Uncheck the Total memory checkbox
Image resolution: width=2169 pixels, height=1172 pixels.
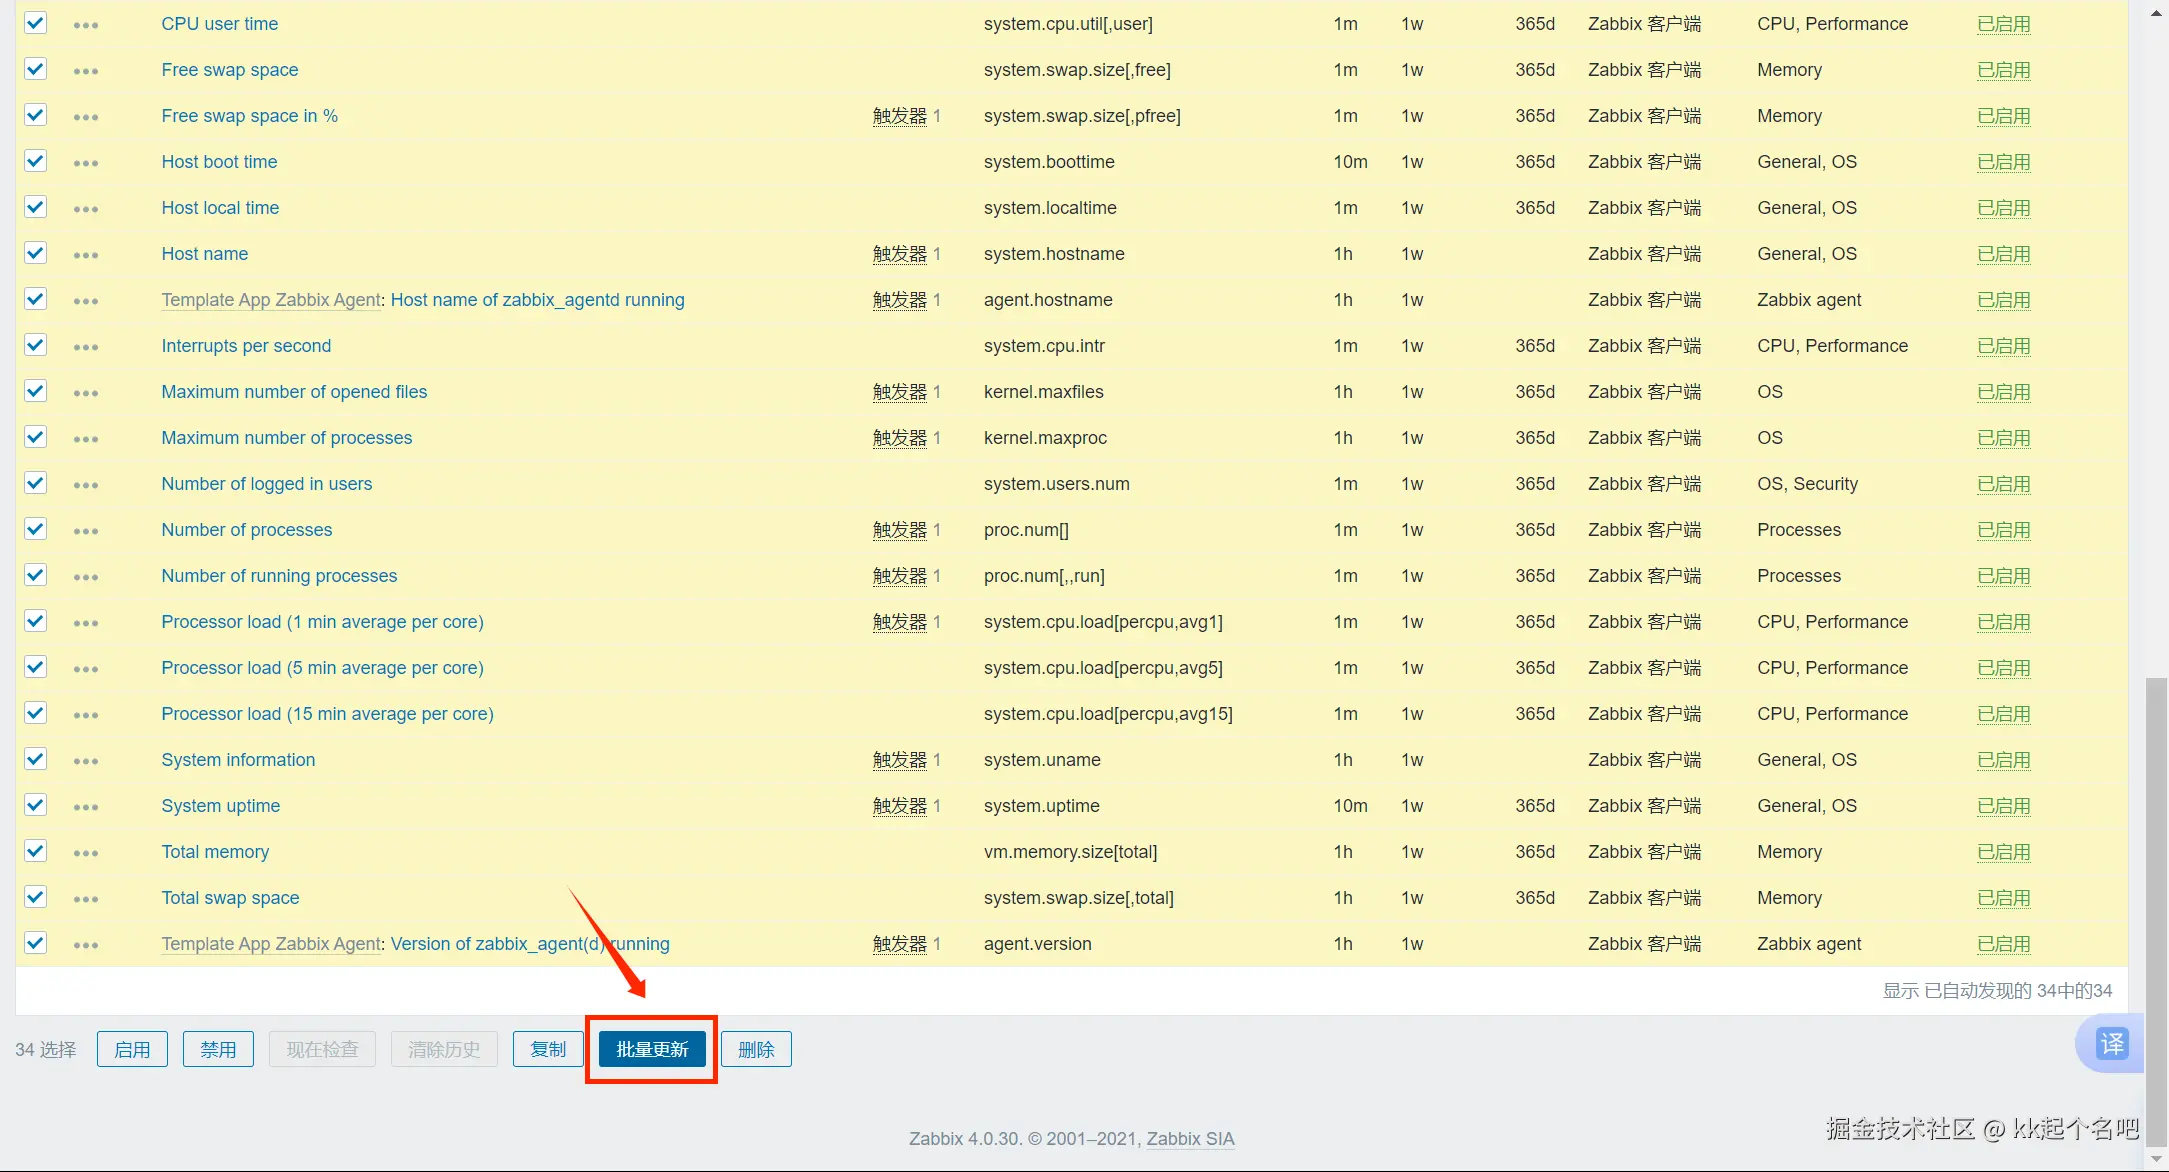click(36, 851)
